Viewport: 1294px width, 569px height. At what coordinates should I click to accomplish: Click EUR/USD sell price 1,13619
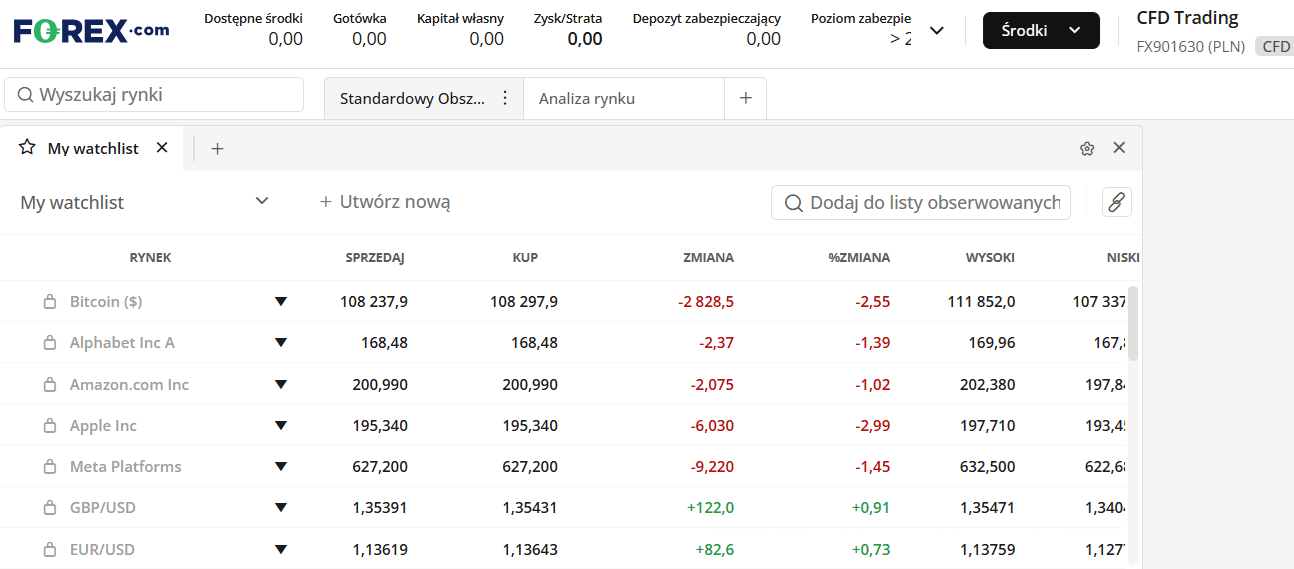tap(380, 549)
